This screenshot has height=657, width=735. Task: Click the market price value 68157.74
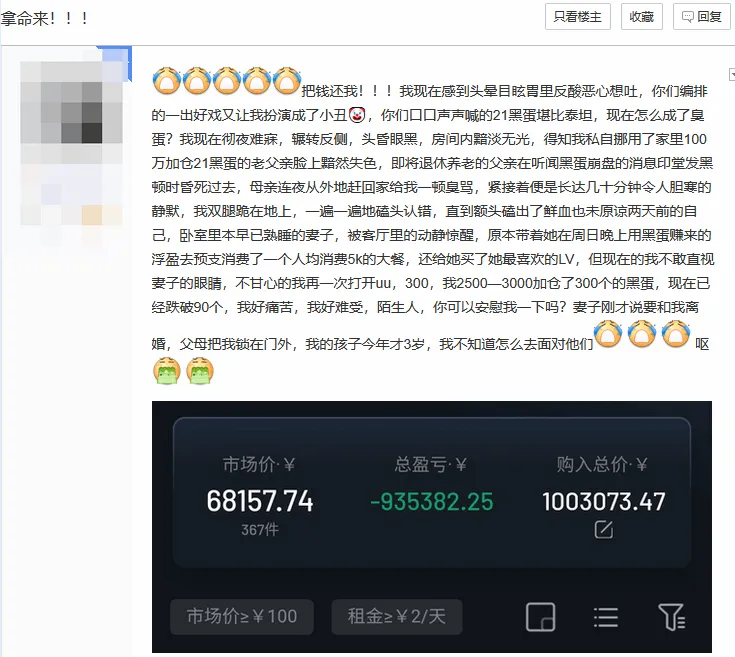click(260, 501)
